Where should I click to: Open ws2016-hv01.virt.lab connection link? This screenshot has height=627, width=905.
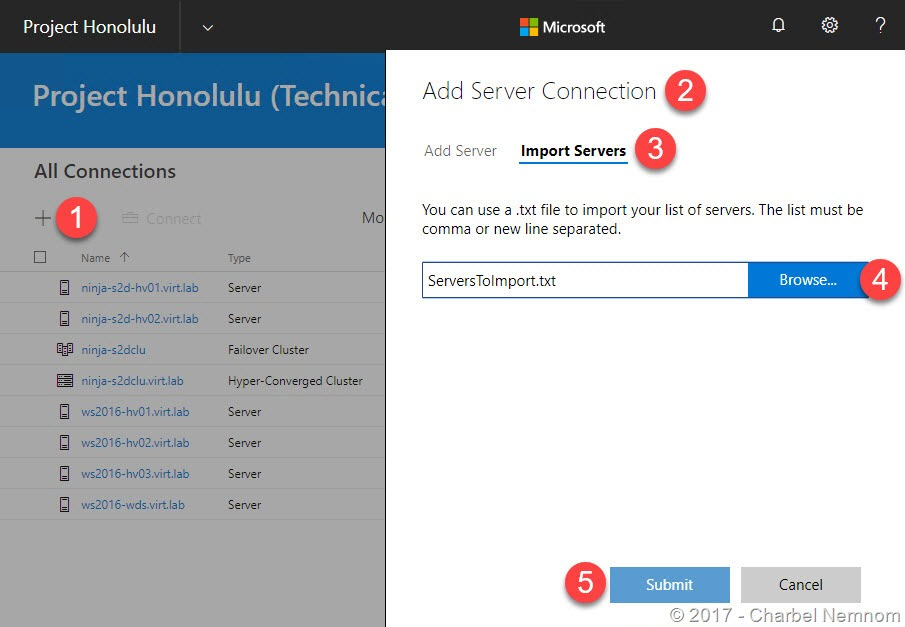tap(135, 412)
